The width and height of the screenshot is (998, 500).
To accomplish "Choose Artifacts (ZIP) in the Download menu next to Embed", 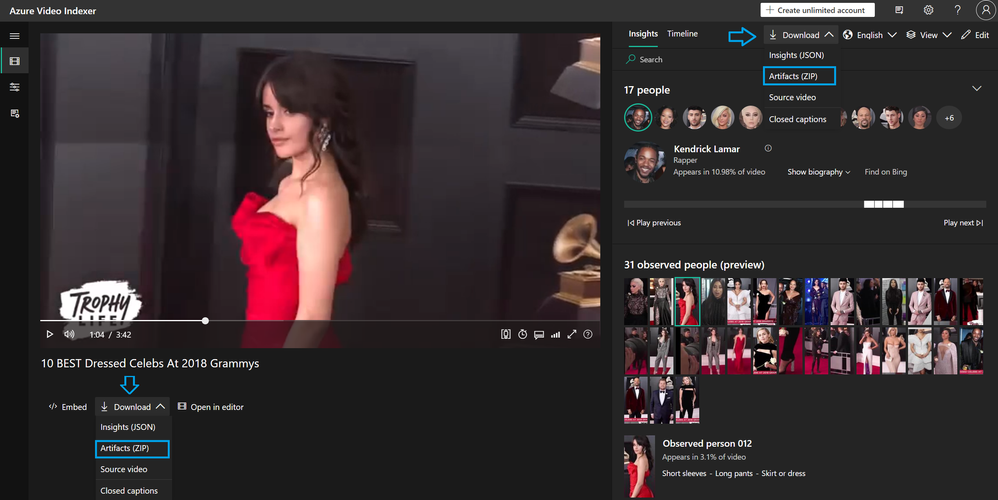I will (132, 448).
